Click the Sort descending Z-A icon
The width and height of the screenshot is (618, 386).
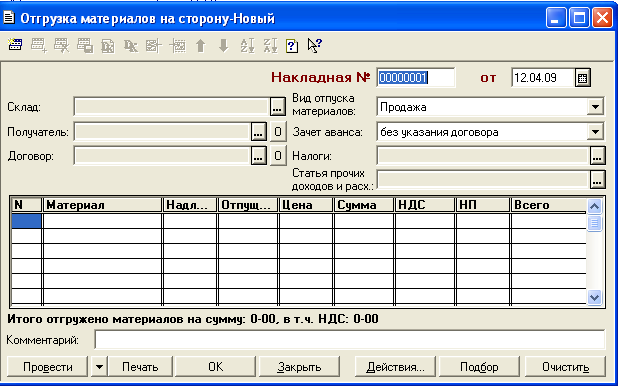coord(270,45)
